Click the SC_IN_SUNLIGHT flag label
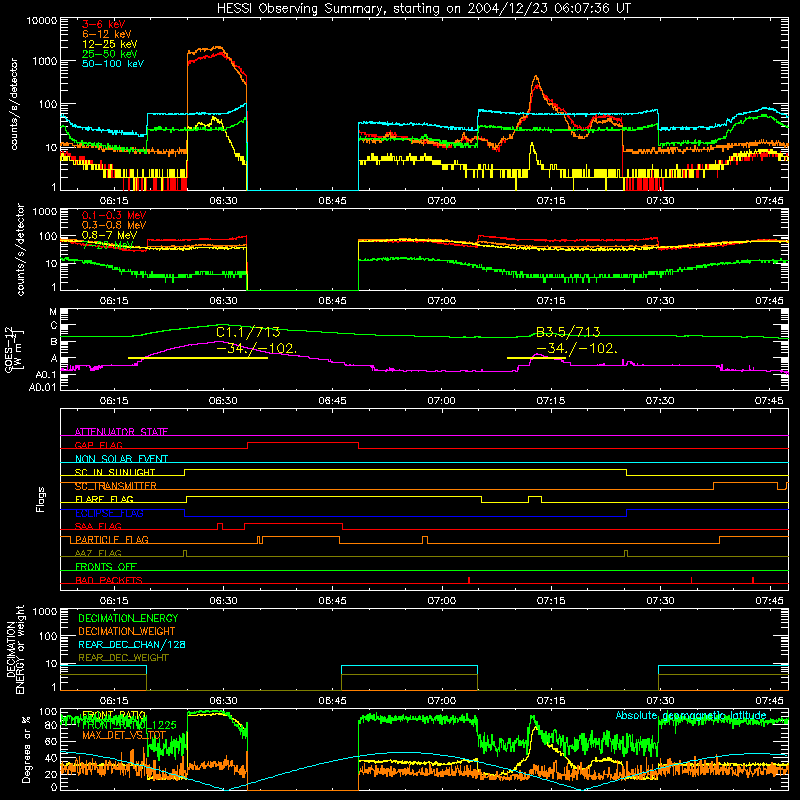Screen dimensions: 800x800 point(115,472)
